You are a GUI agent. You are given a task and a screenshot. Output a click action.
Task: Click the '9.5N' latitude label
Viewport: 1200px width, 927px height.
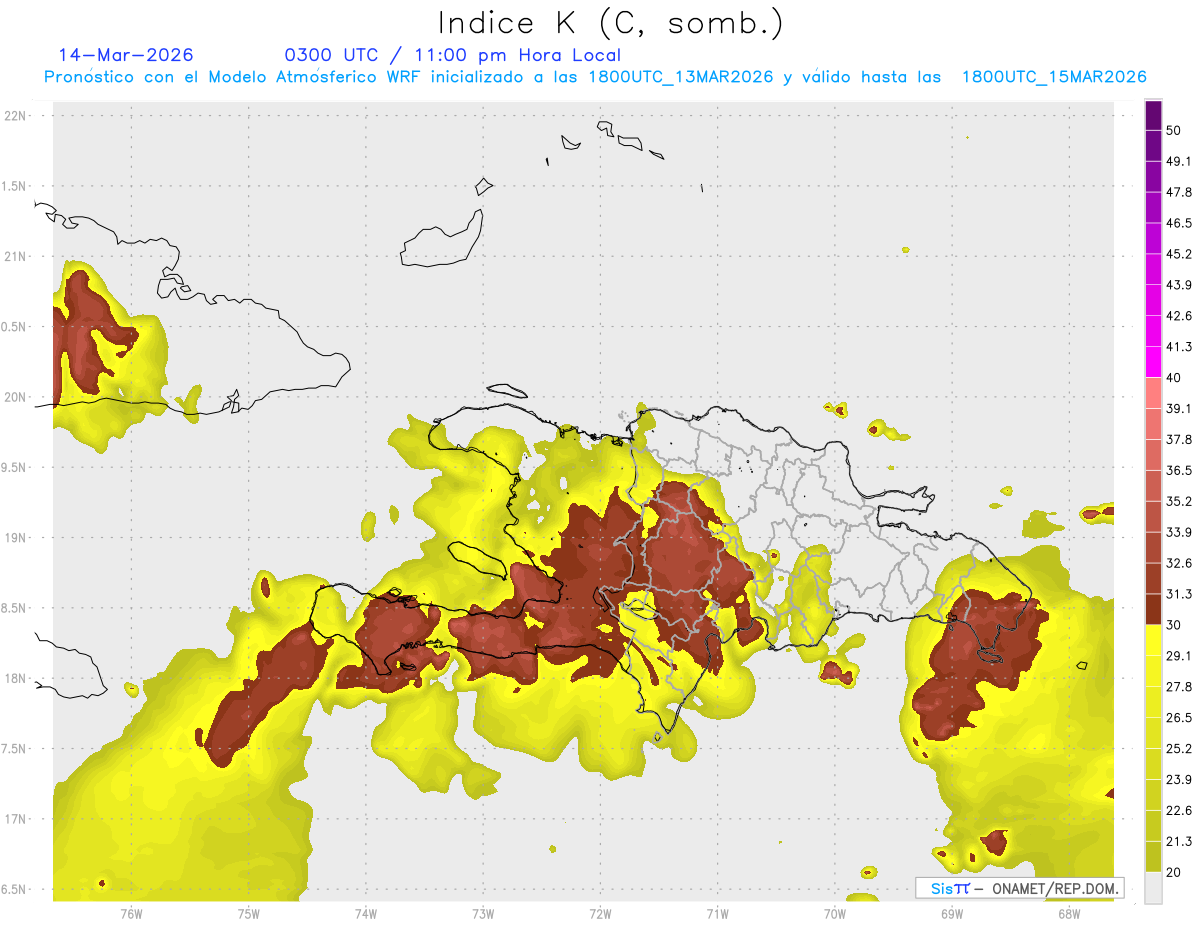pos(15,467)
